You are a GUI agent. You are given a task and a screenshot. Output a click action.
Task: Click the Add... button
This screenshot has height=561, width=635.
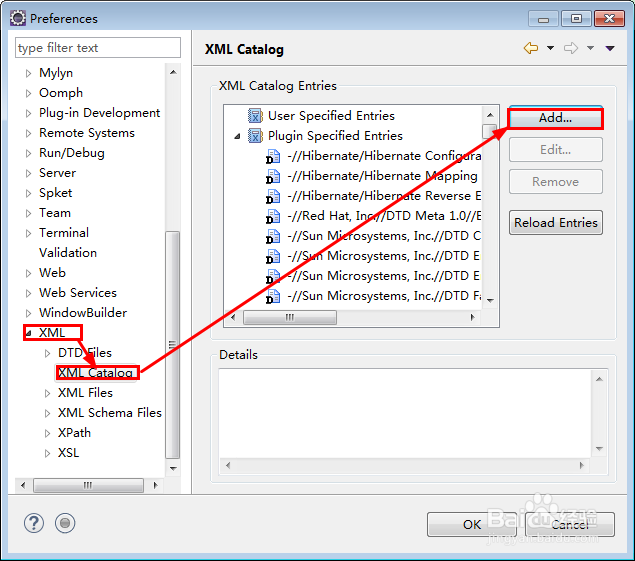(555, 118)
